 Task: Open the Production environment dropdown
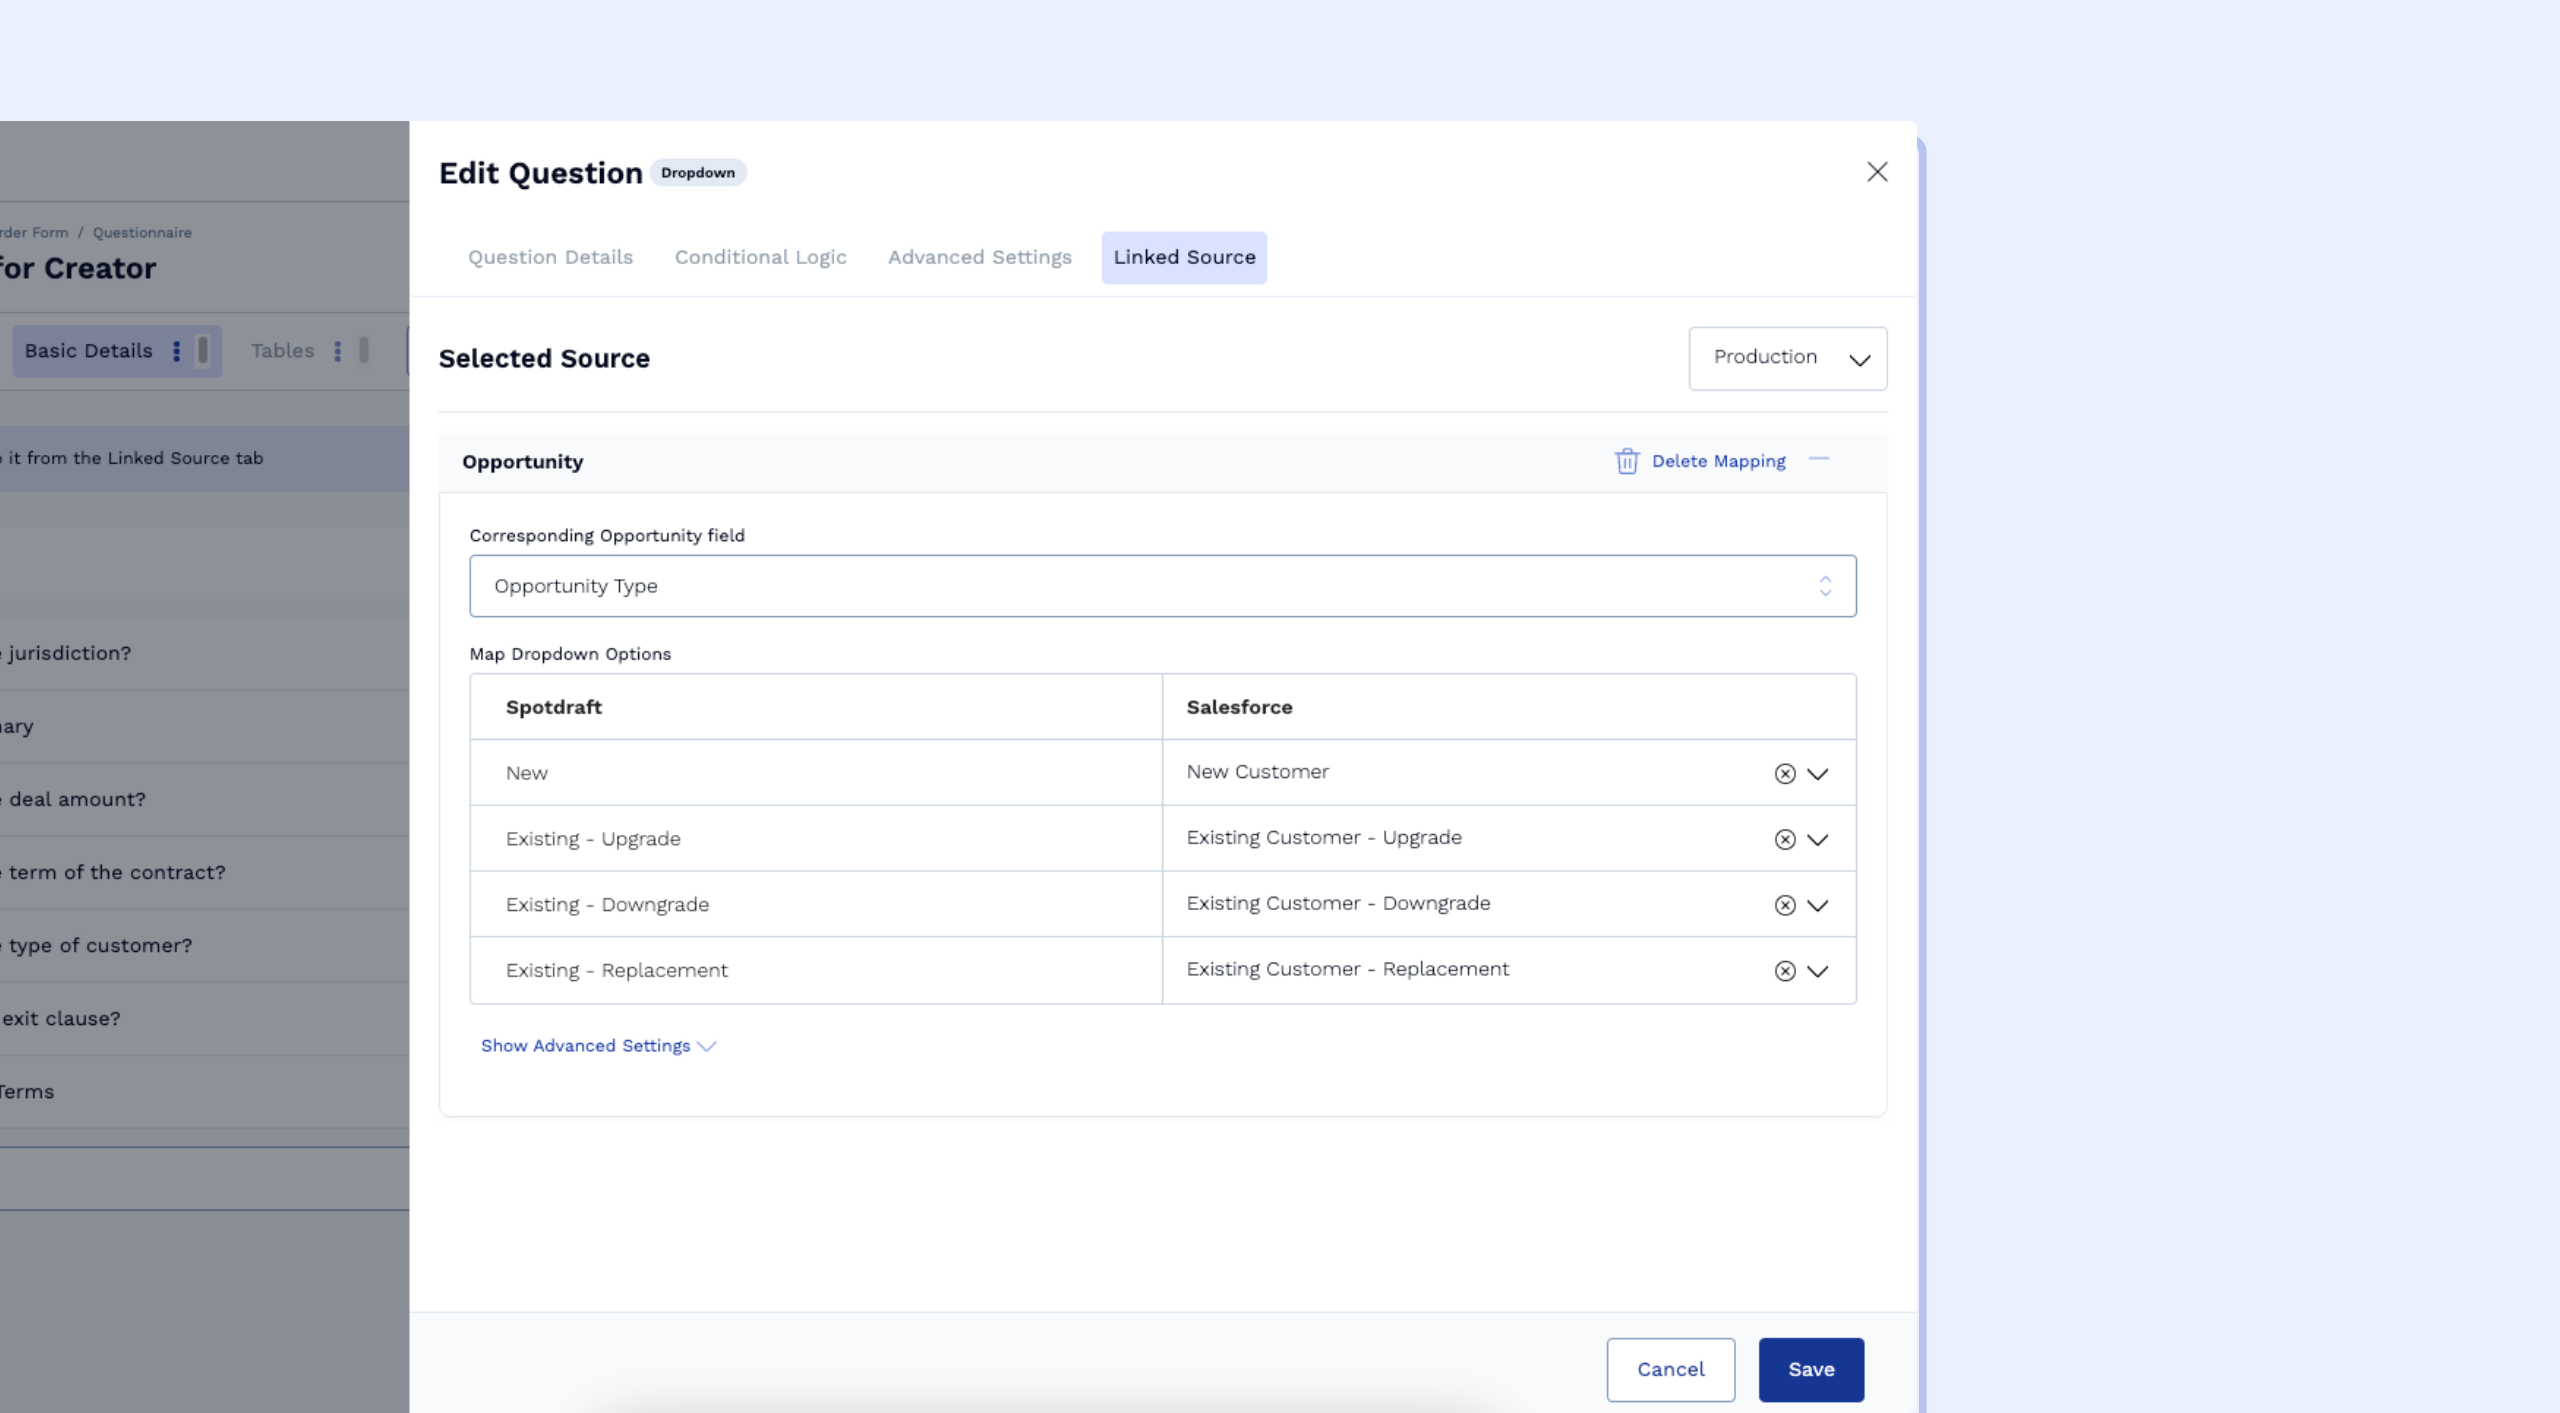click(x=1787, y=358)
